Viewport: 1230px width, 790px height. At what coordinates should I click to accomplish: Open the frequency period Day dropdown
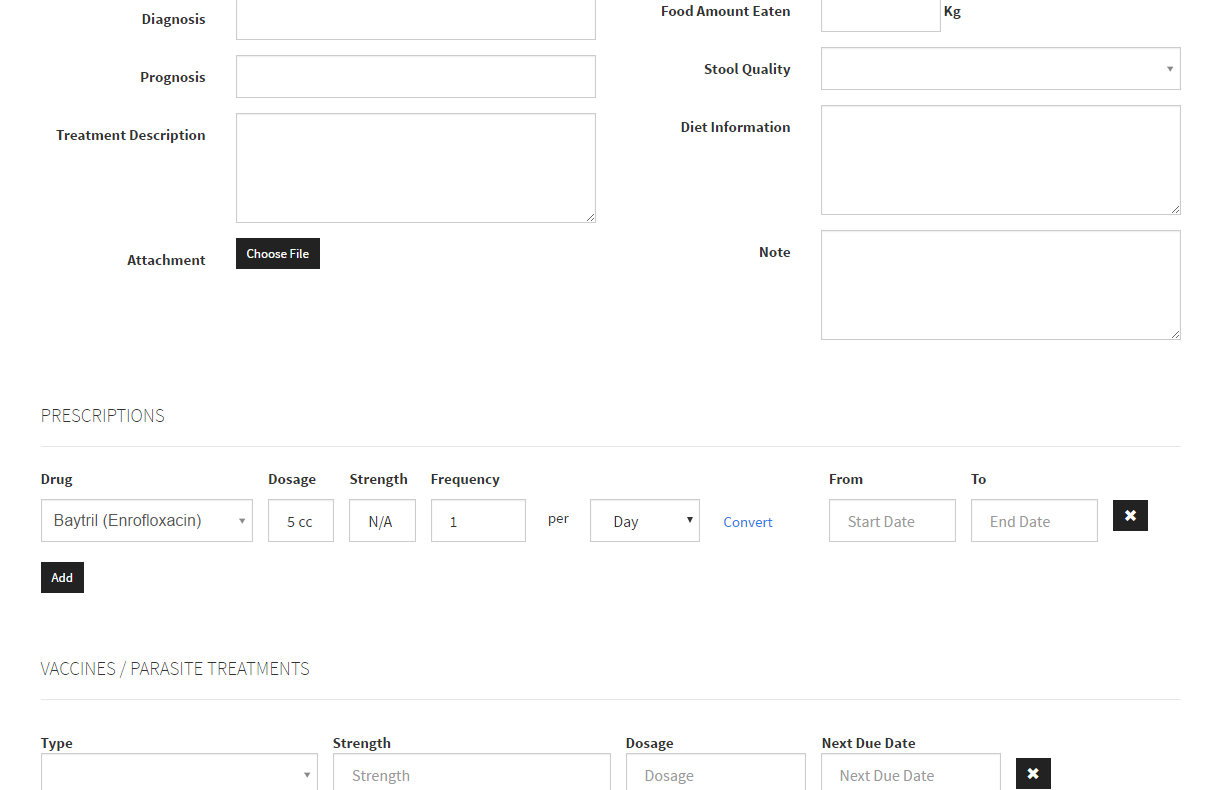click(644, 521)
